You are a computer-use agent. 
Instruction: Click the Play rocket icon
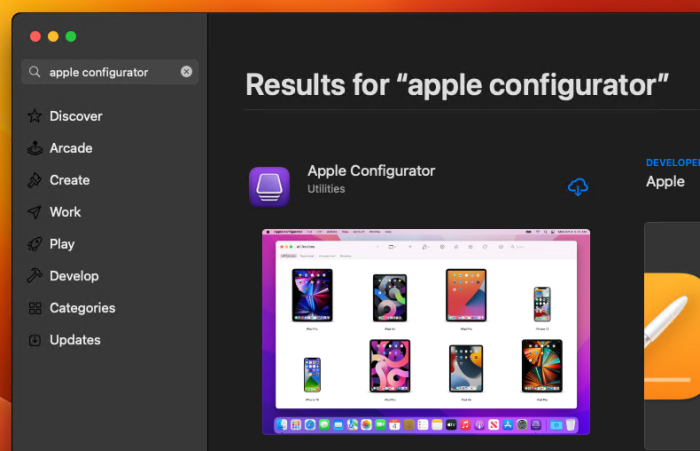[34, 244]
